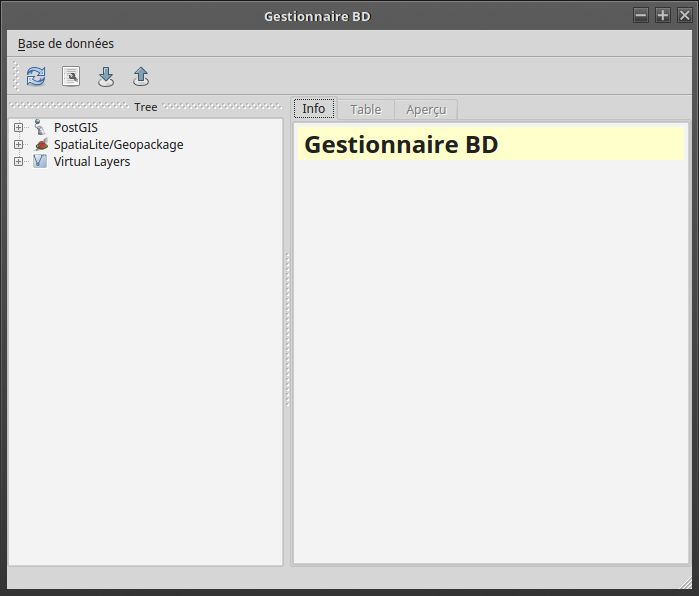Switch to the Info tab
The image size is (699, 596).
(x=314, y=109)
